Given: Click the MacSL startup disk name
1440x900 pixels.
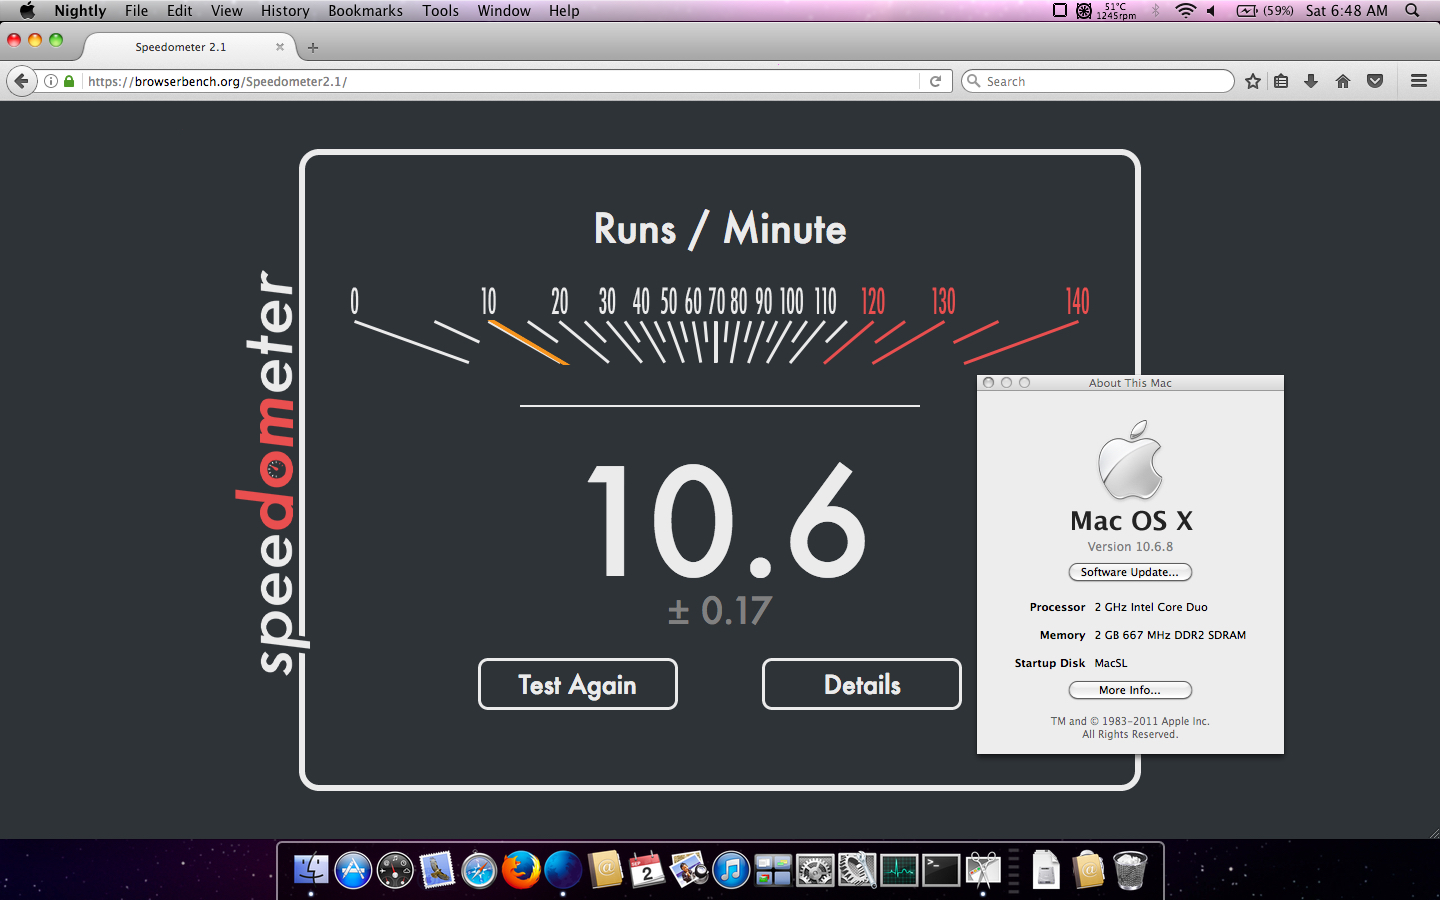Looking at the screenshot, I should (1111, 663).
